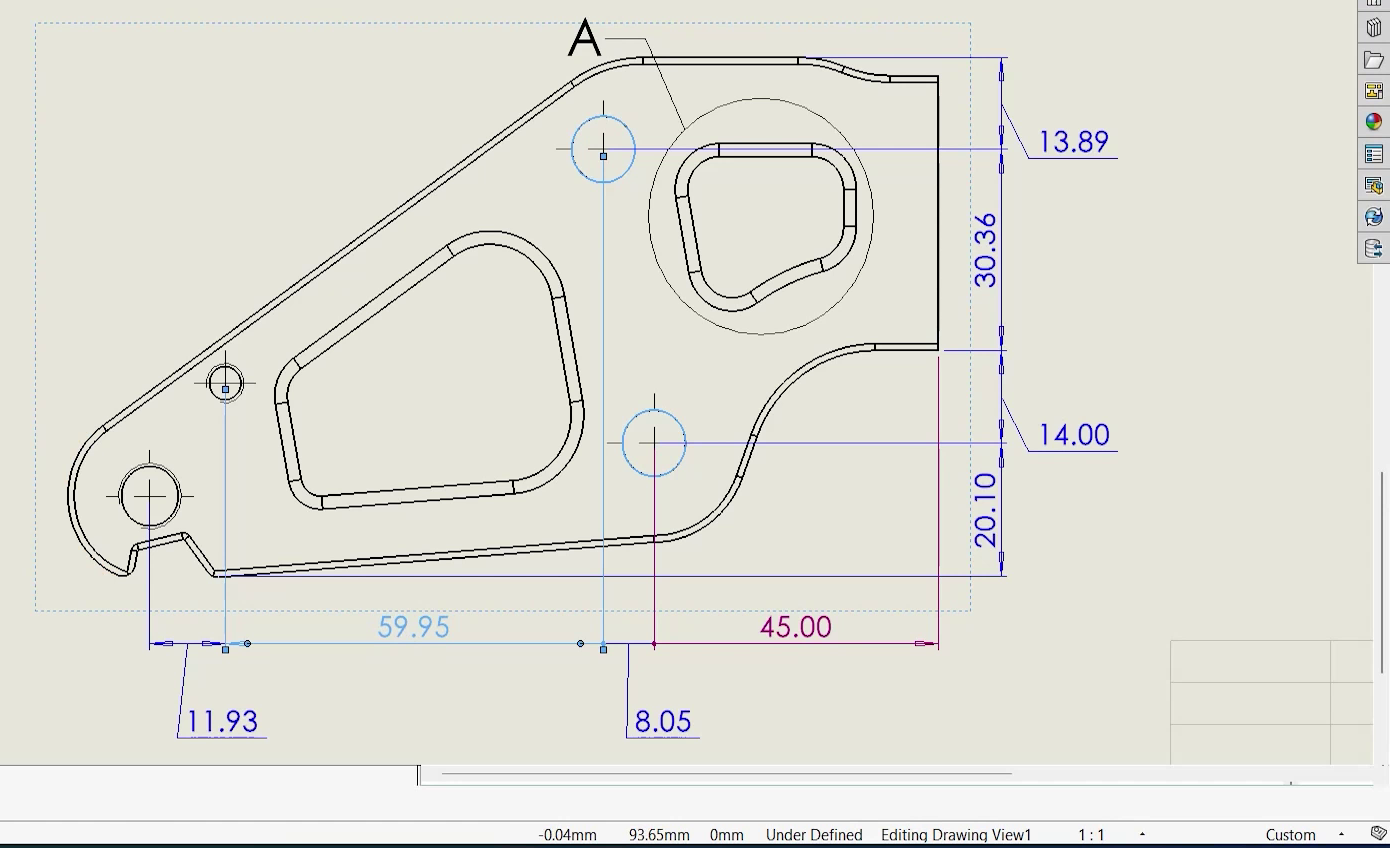Click the Under Defined status indicator

pos(813,834)
